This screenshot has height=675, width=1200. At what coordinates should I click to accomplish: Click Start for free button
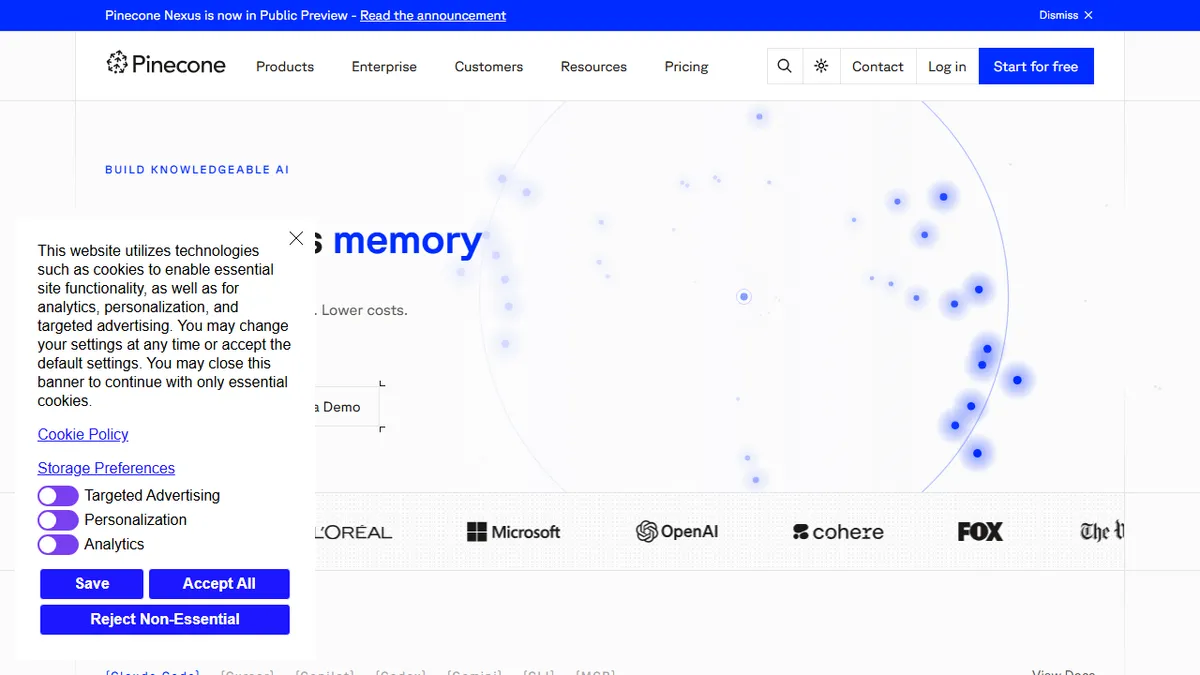coord(1036,66)
